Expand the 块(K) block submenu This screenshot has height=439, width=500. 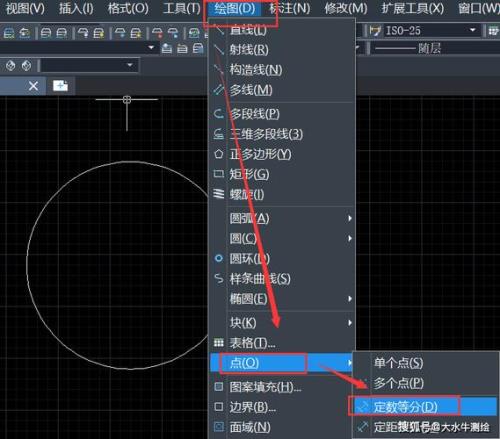tap(282, 322)
